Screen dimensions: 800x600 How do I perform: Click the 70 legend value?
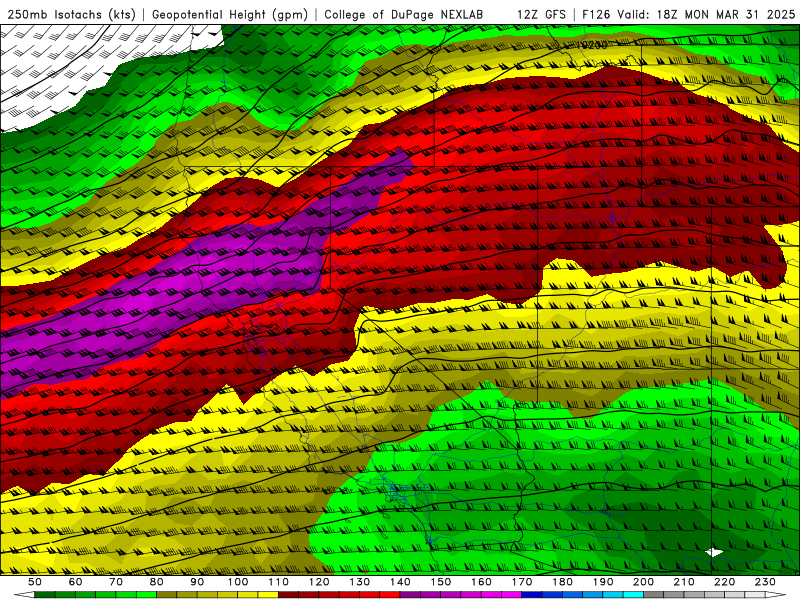pyautogui.click(x=116, y=582)
